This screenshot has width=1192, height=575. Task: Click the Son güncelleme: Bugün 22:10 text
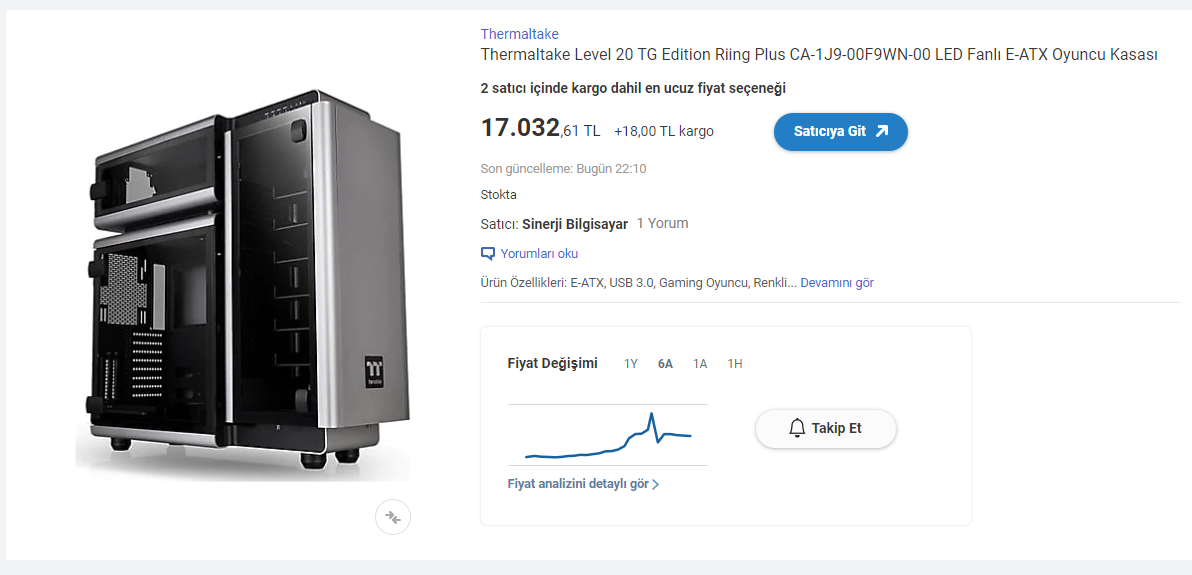[563, 169]
